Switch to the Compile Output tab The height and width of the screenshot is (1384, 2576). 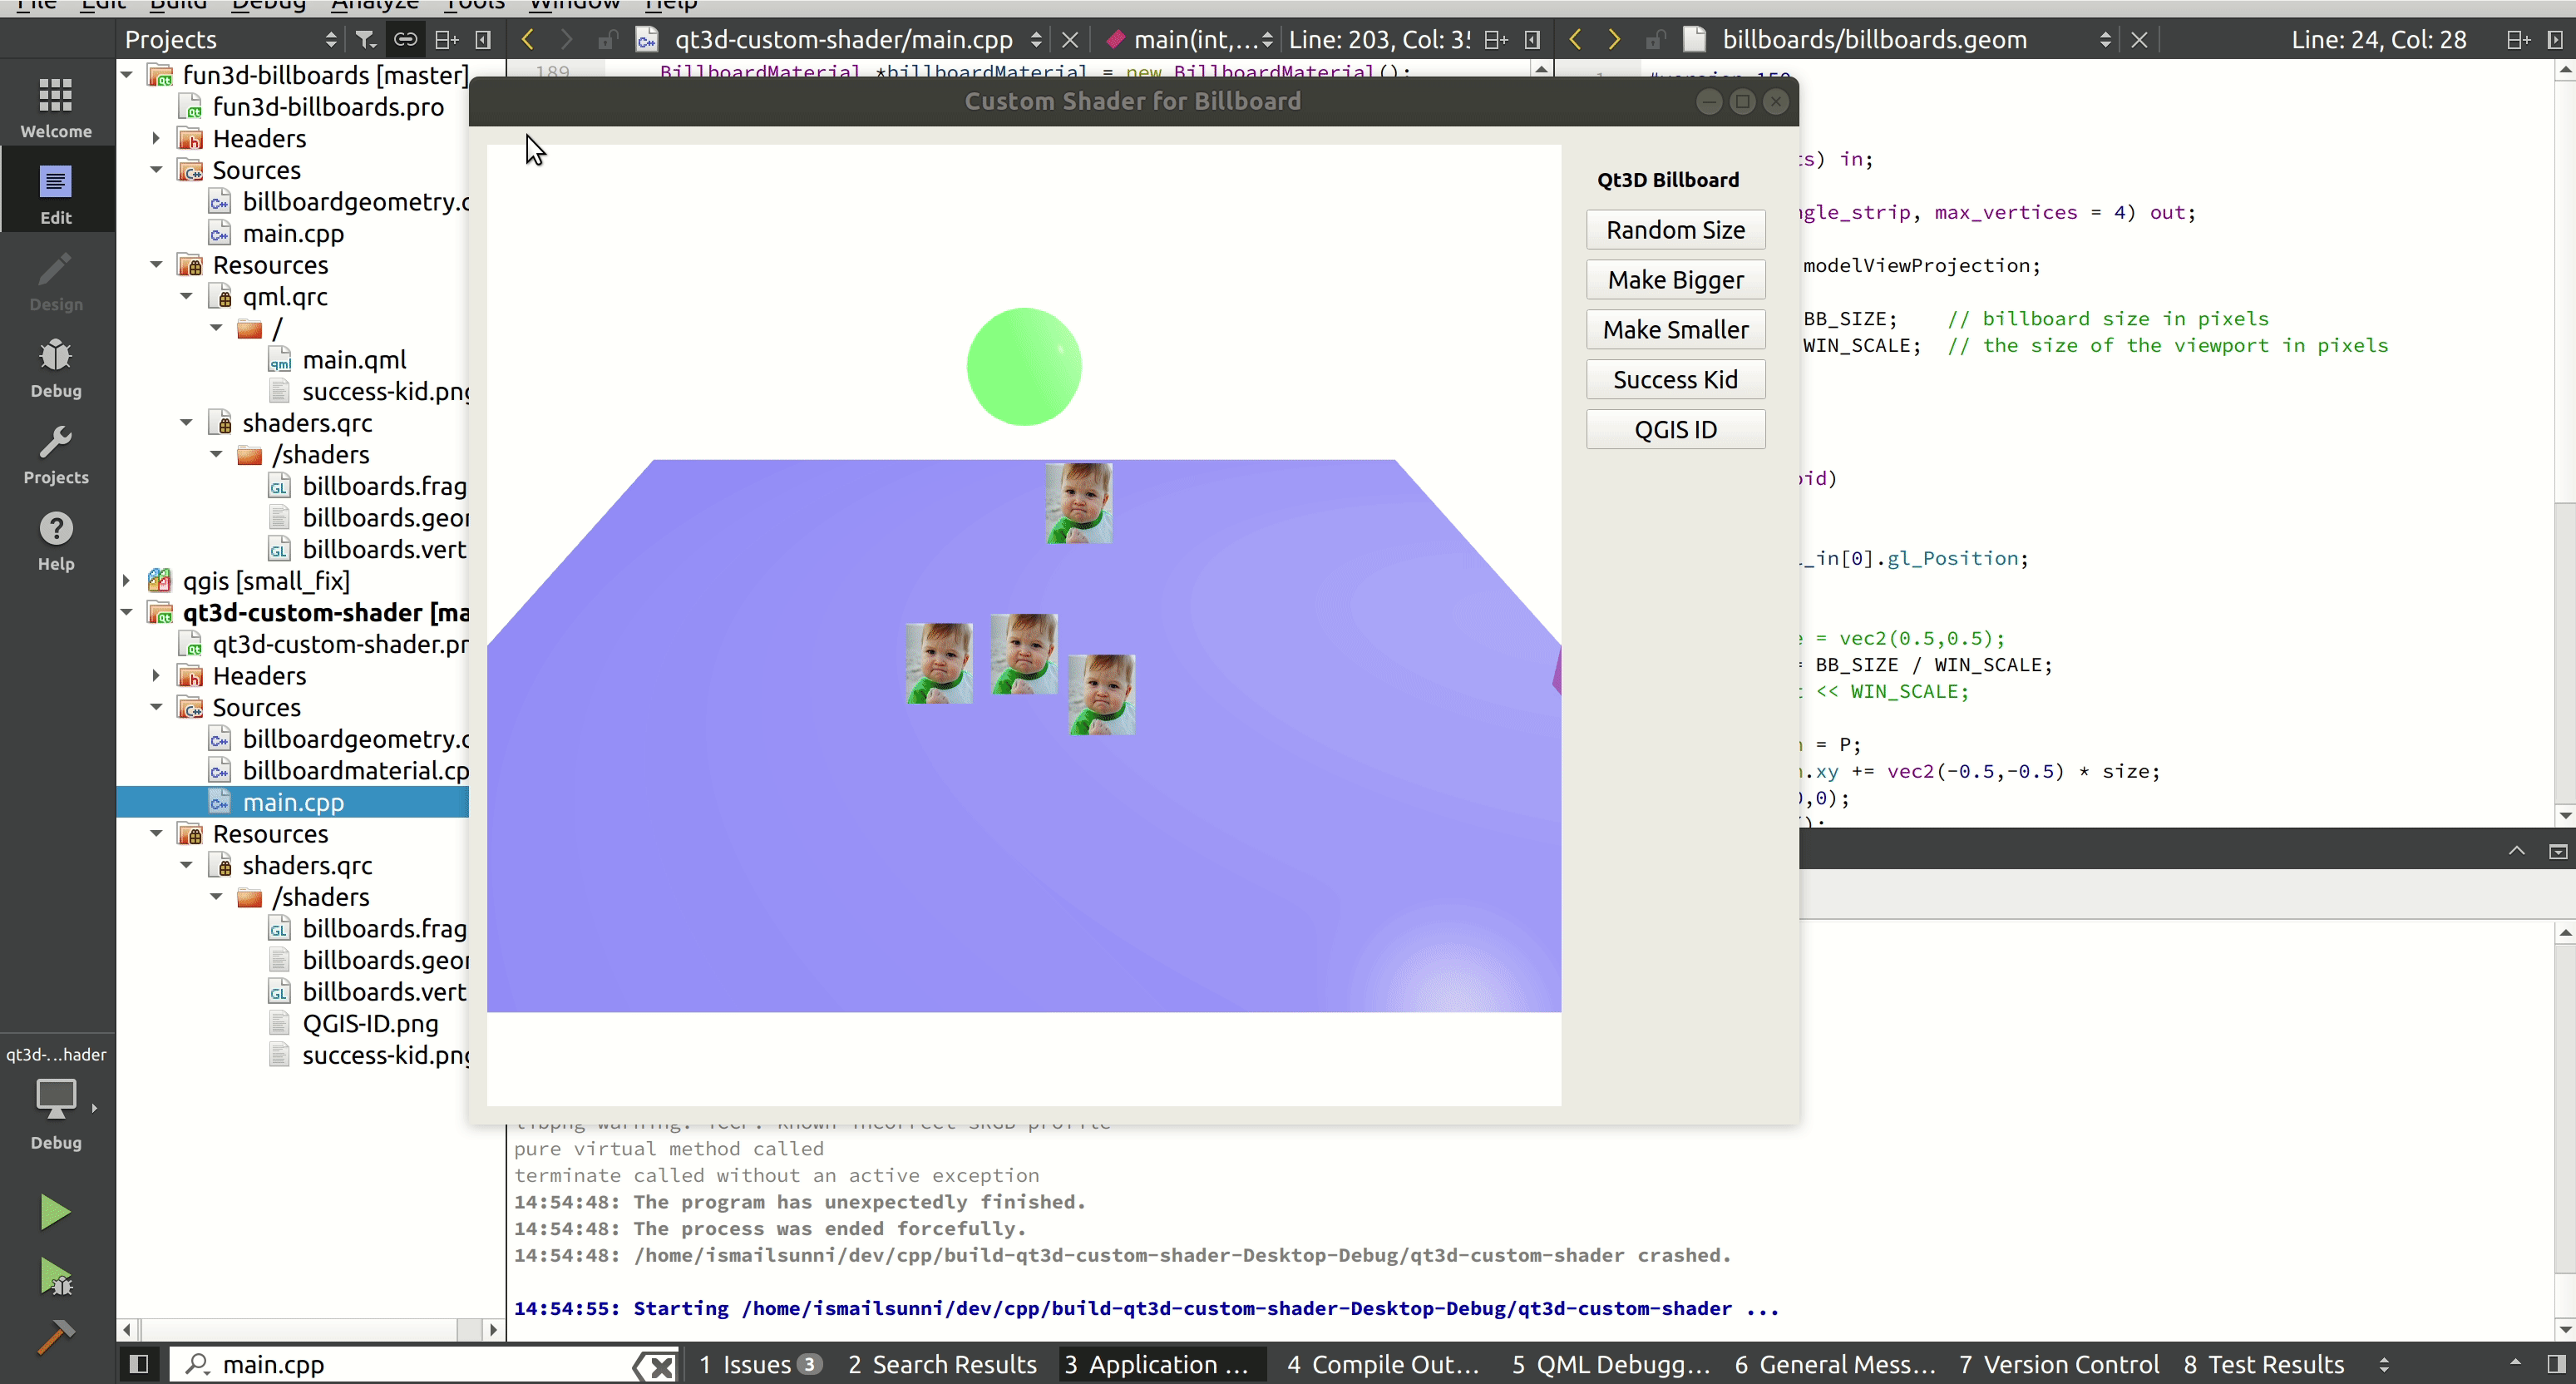[x=1382, y=1364]
